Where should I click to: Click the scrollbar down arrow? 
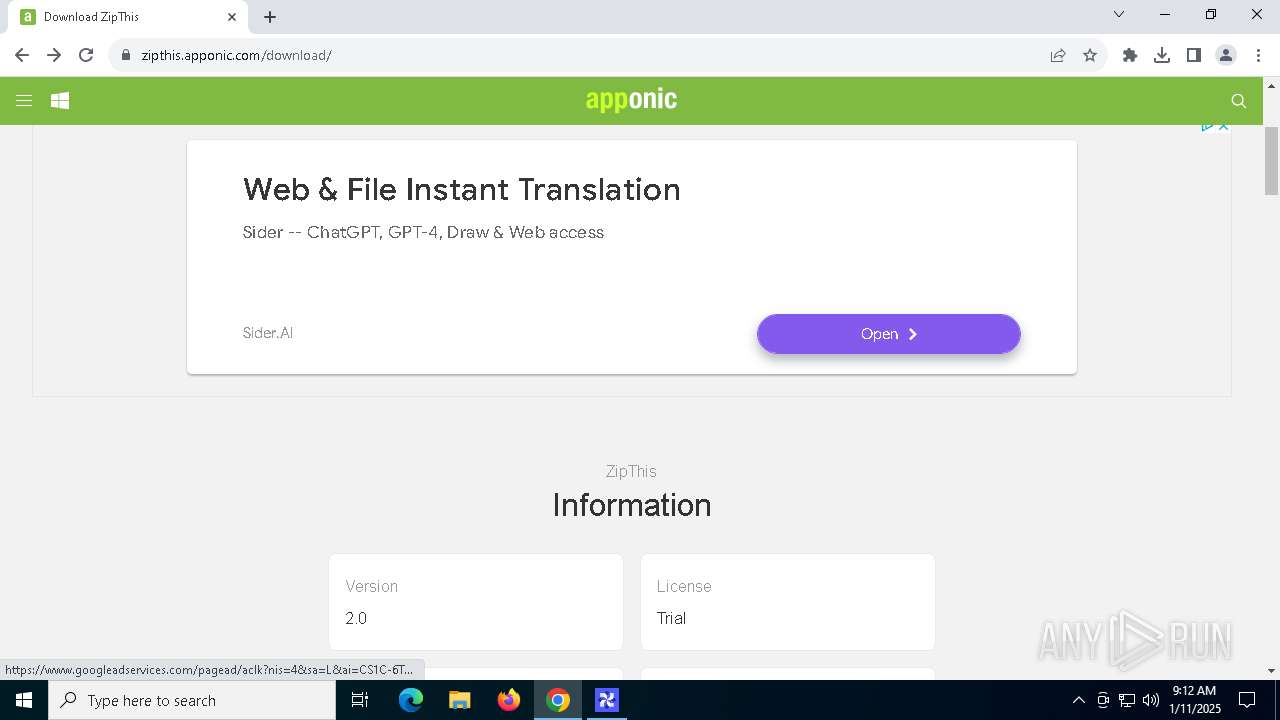tap(1272, 671)
